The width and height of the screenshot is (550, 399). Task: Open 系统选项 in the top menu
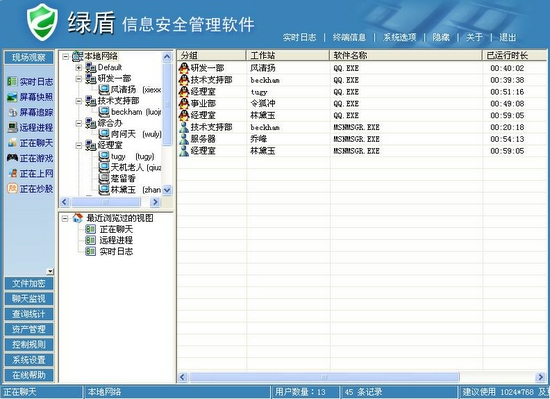400,37
